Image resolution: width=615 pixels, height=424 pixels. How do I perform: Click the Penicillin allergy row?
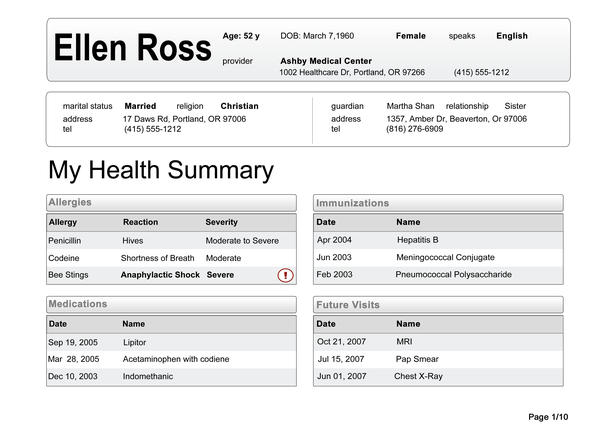pos(171,241)
